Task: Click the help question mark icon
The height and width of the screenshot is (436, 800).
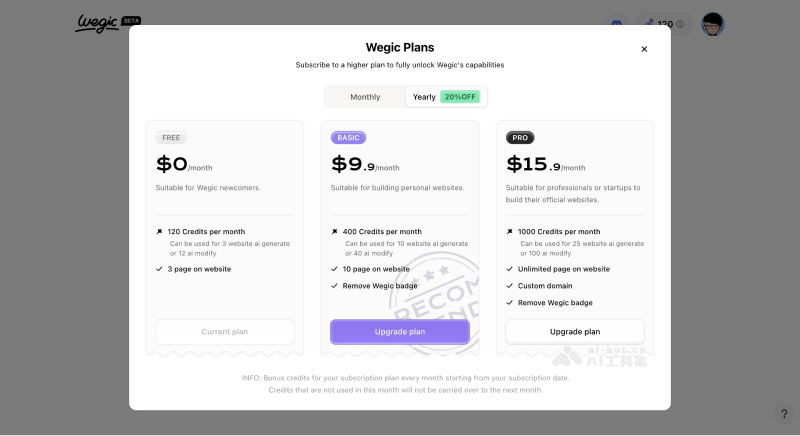Action: coord(784,414)
